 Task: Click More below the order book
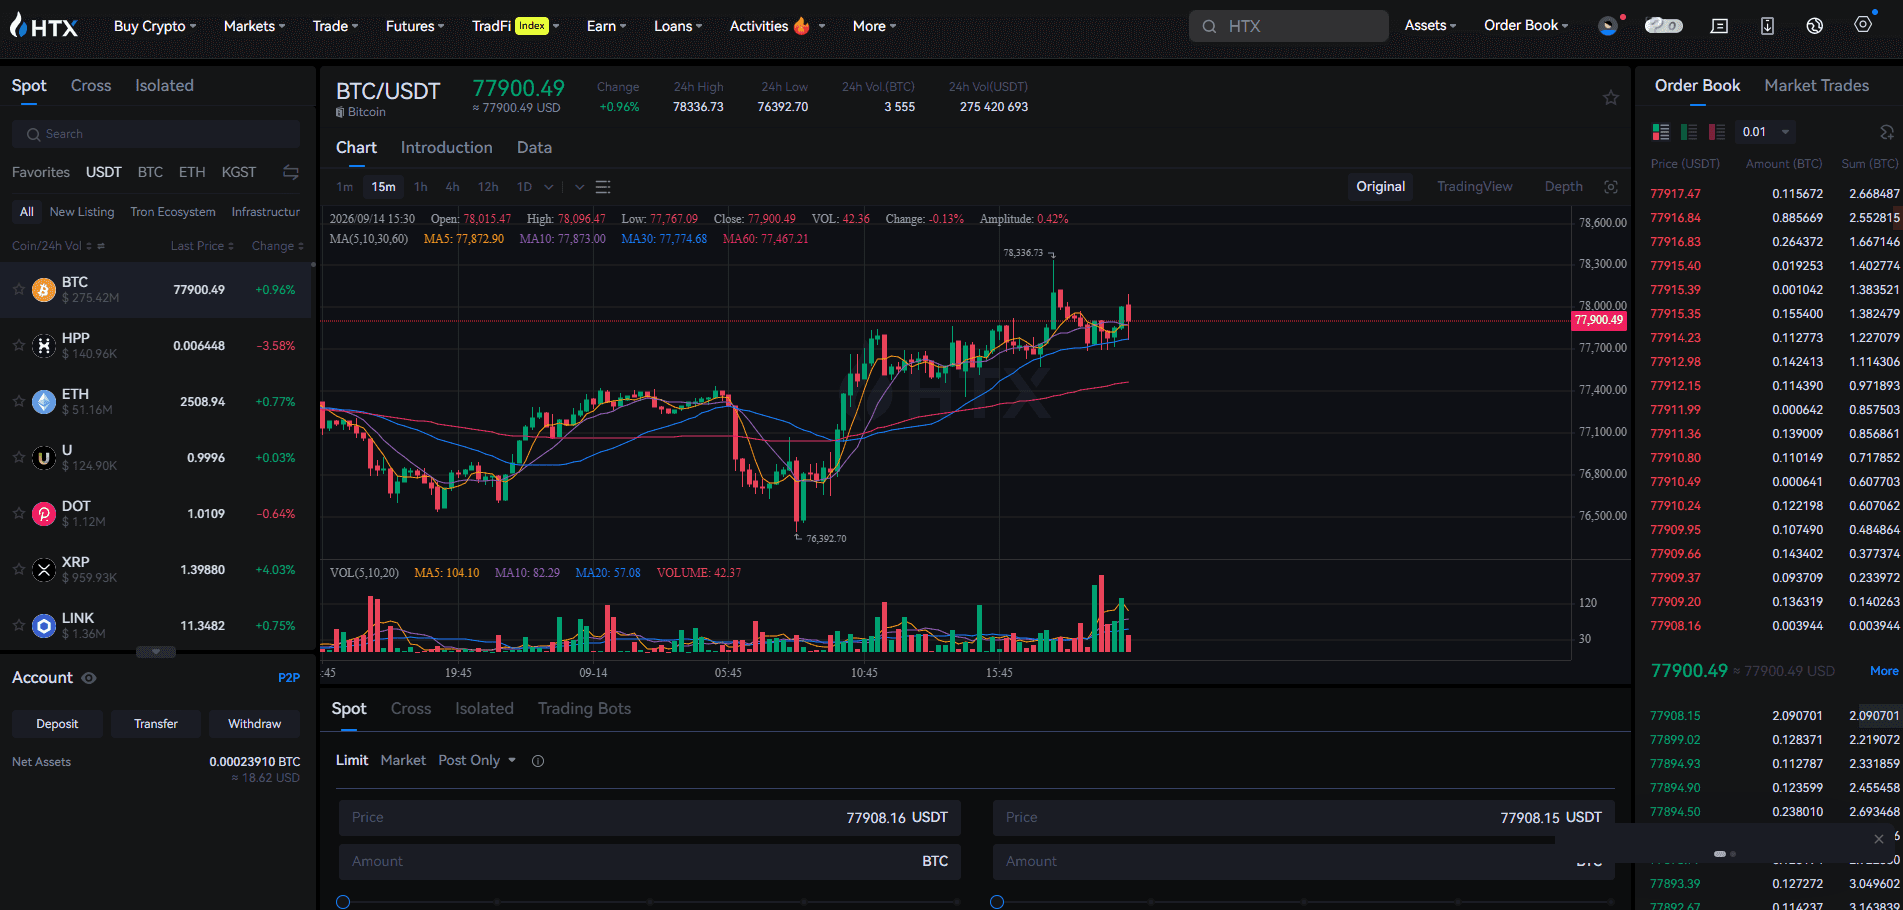(1884, 671)
